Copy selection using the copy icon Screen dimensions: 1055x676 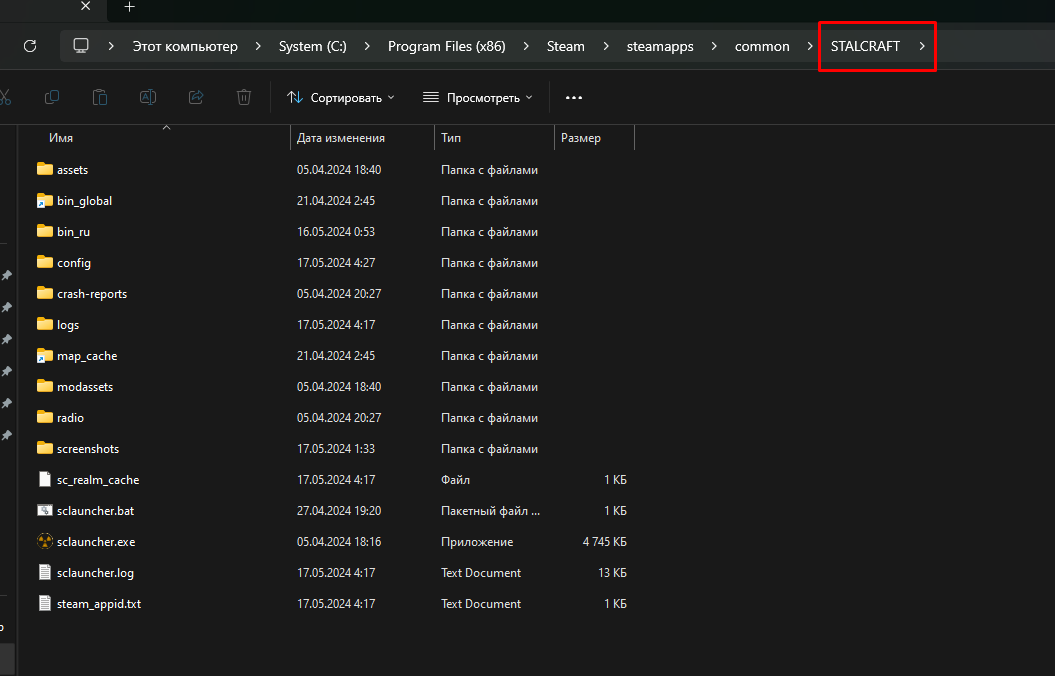[x=52, y=98]
